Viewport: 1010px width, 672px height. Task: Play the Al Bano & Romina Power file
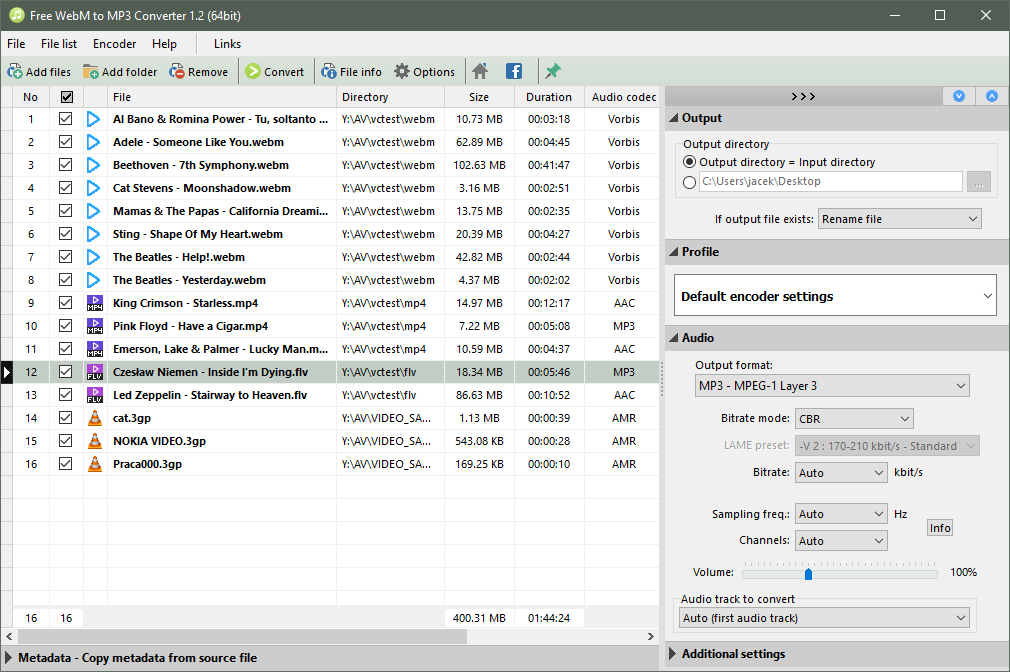point(93,119)
